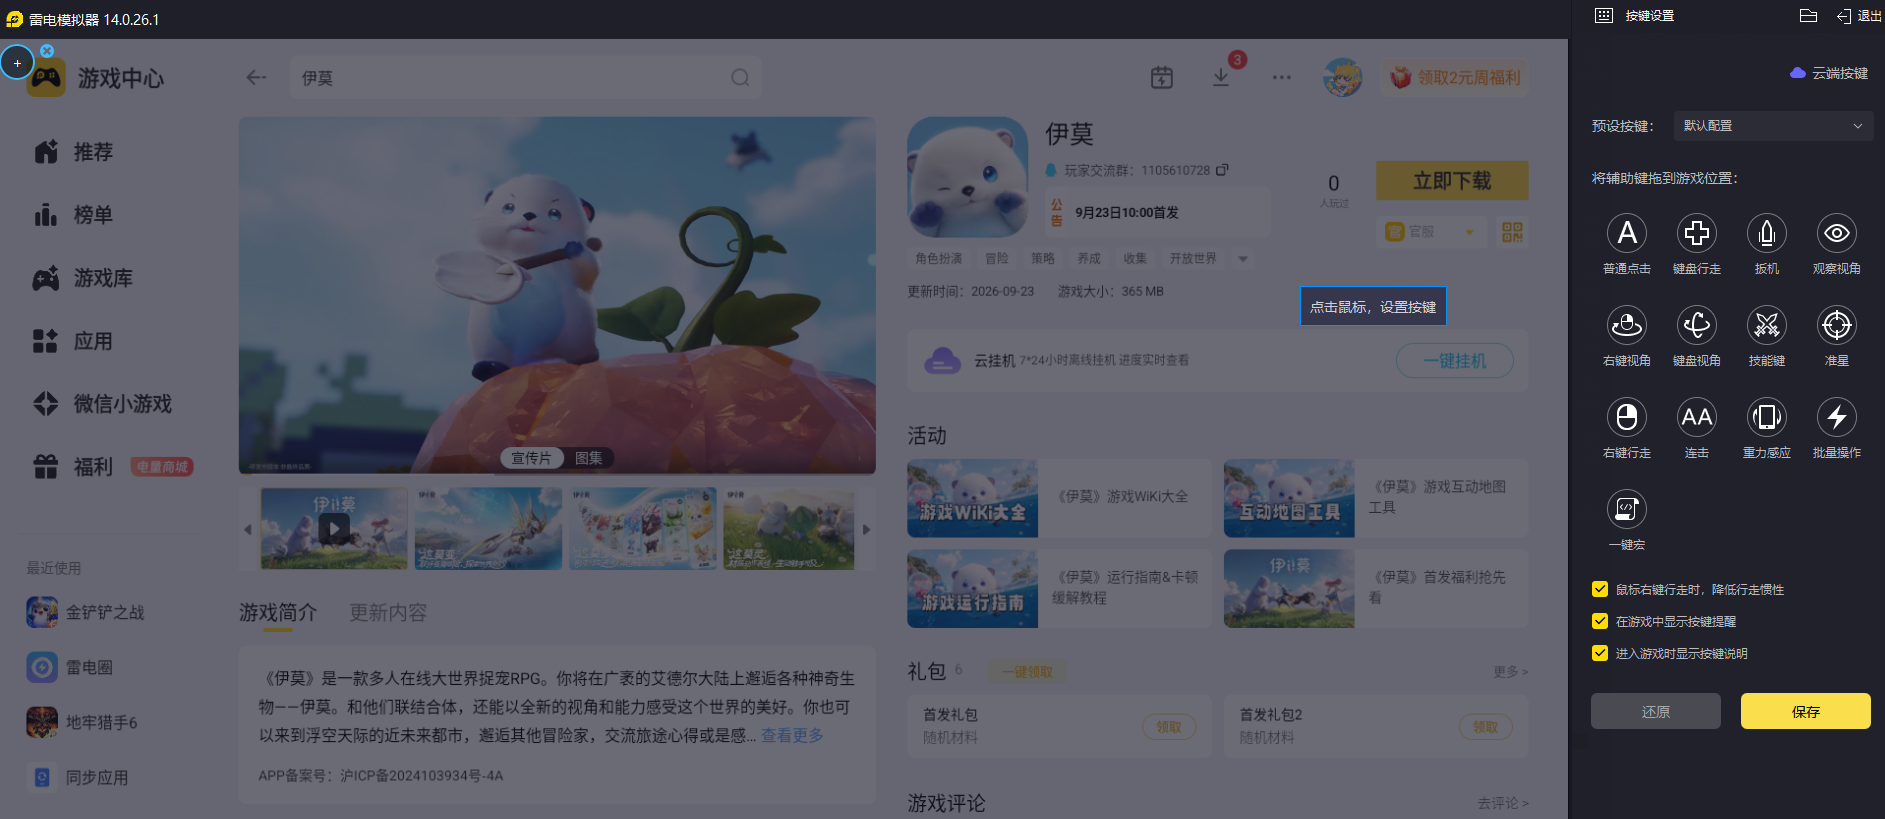Viewport: 1885px width, 819px height.
Task: Choose the 扳机 trigger key icon
Action: (1767, 233)
